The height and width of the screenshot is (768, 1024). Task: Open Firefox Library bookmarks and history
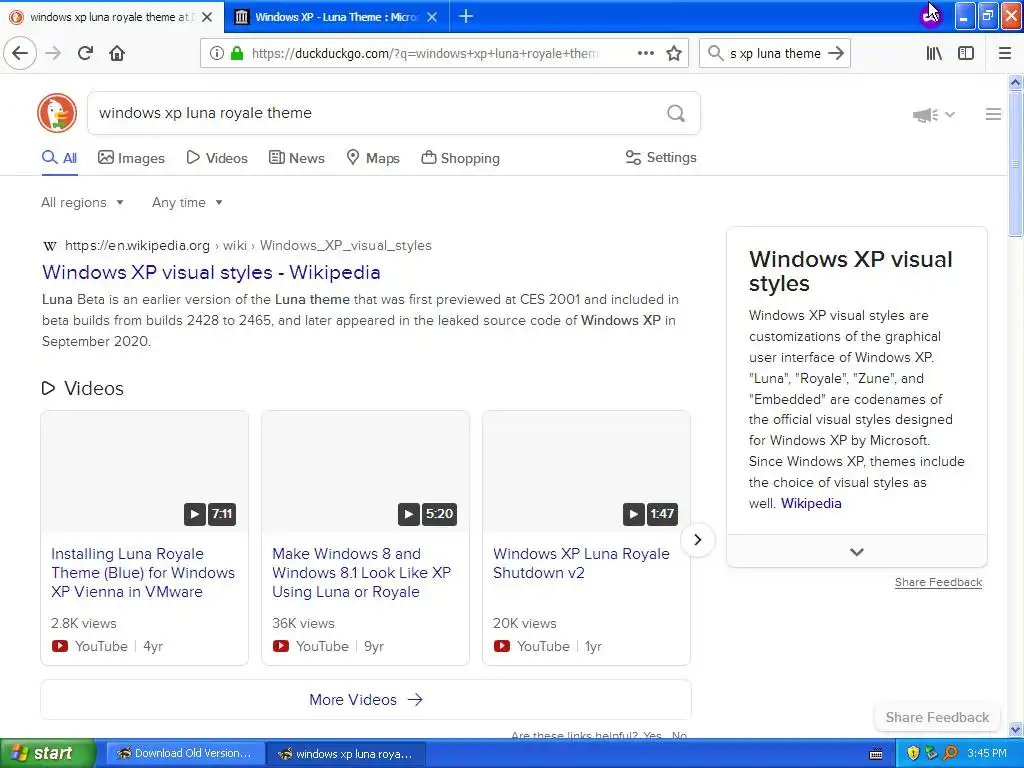[934, 54]
